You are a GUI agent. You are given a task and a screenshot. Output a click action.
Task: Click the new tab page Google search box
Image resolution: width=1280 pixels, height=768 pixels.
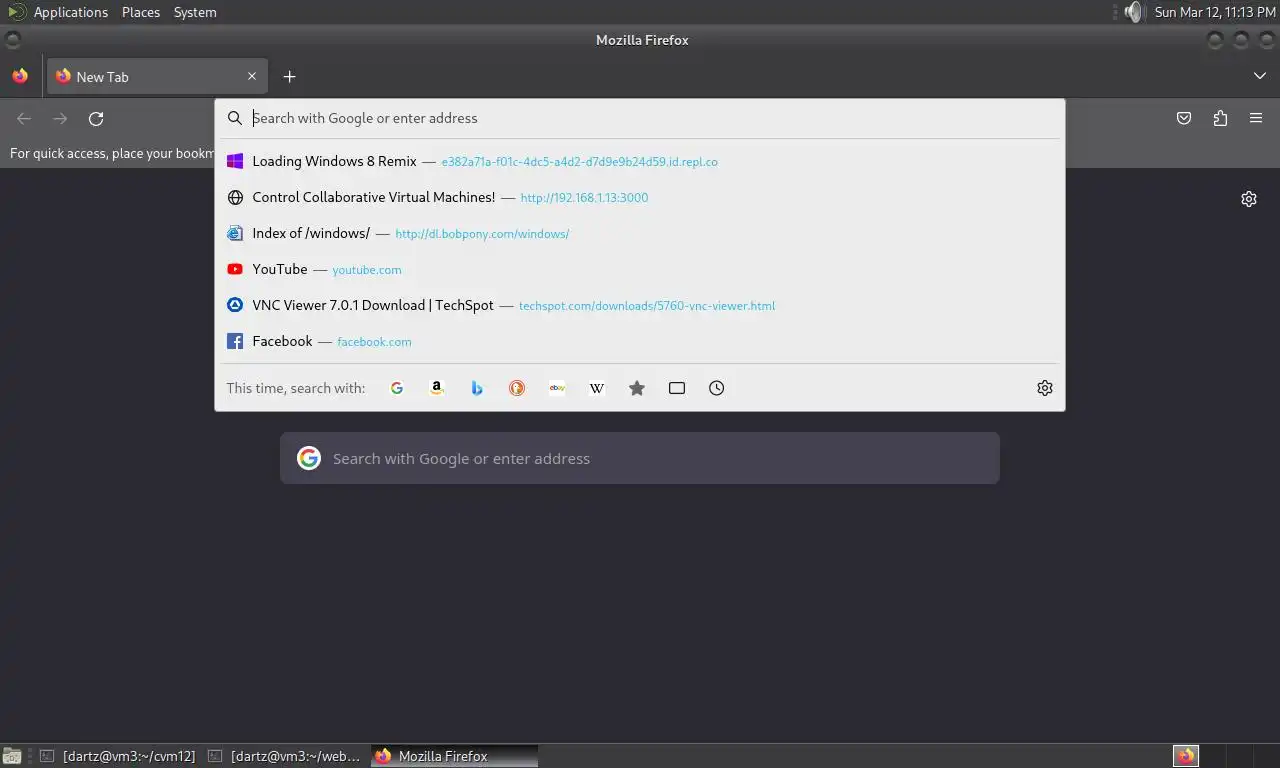640,458
